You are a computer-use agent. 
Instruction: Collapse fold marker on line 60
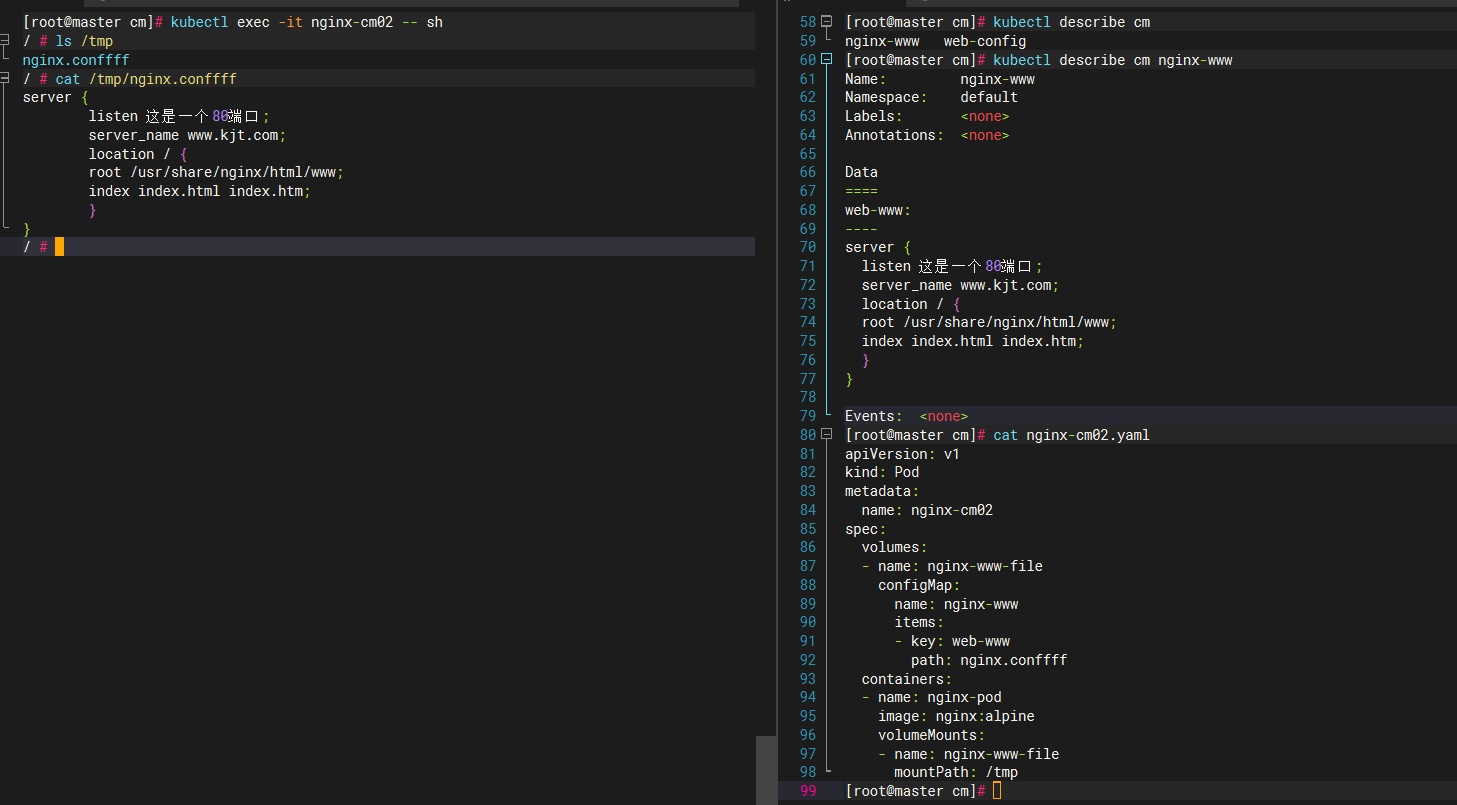point(827,60)
